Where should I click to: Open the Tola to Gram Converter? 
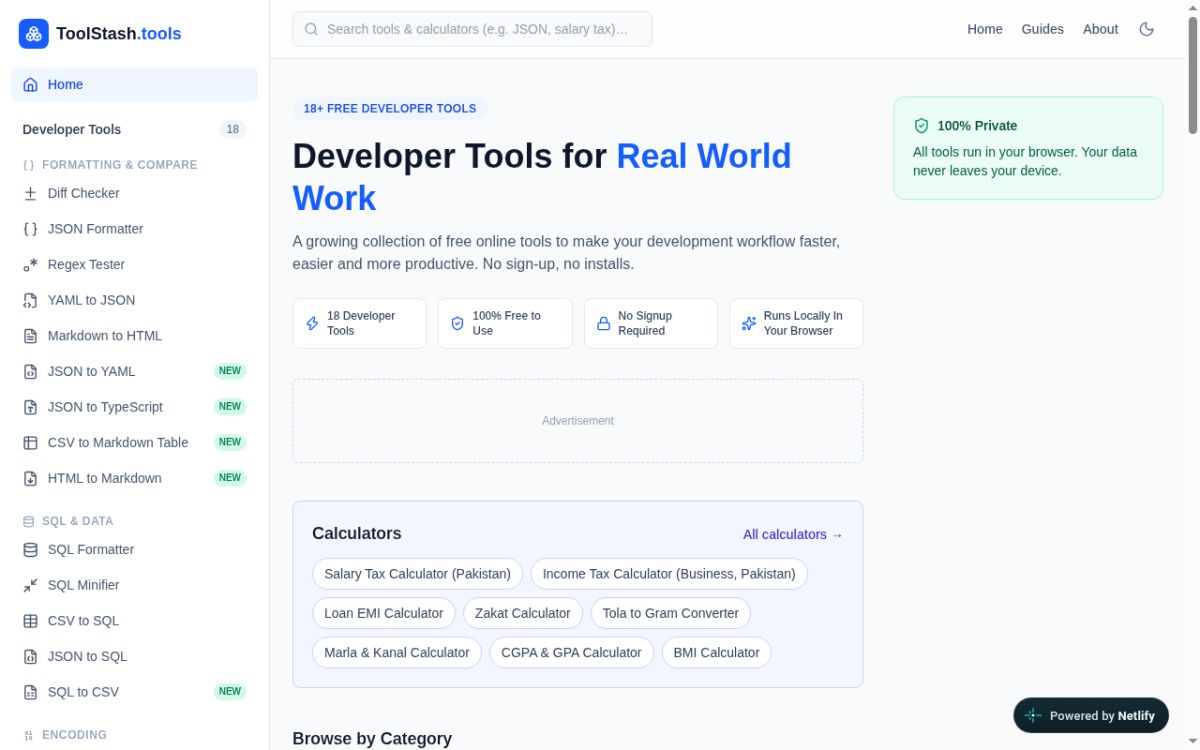[x=671, y=613]
